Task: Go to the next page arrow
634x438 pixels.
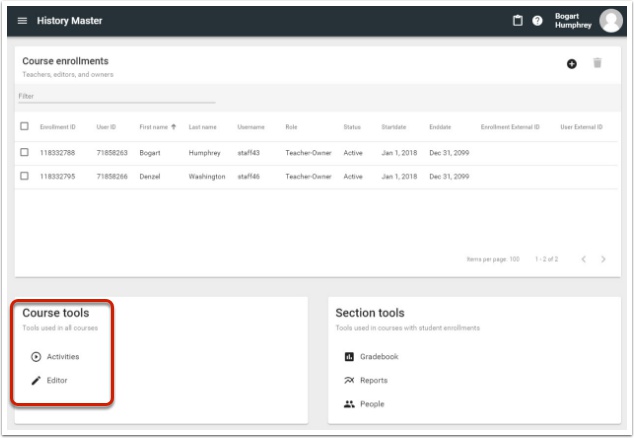Action: 603,259
